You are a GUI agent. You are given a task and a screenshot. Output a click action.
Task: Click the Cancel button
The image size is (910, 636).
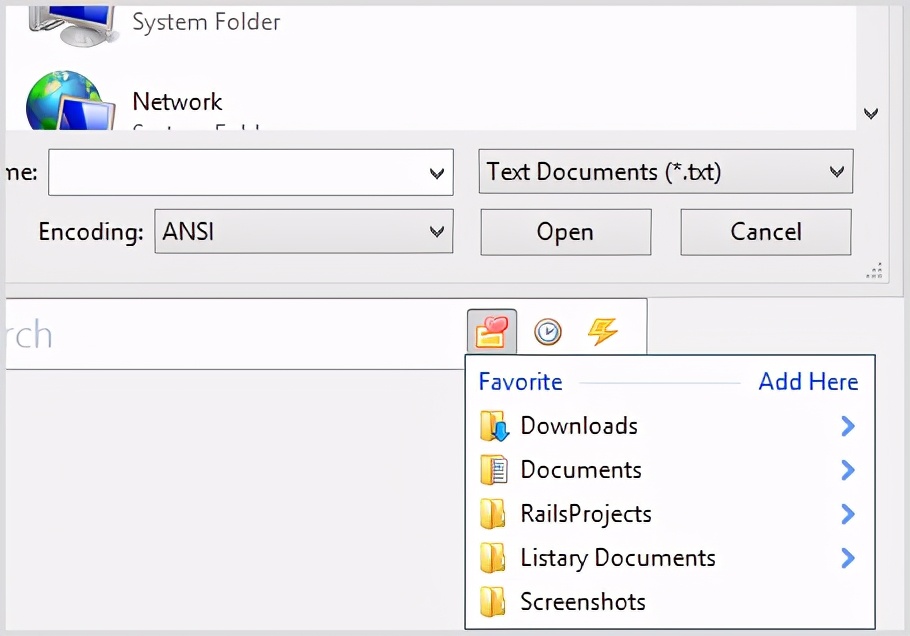(x=765, y=232)
